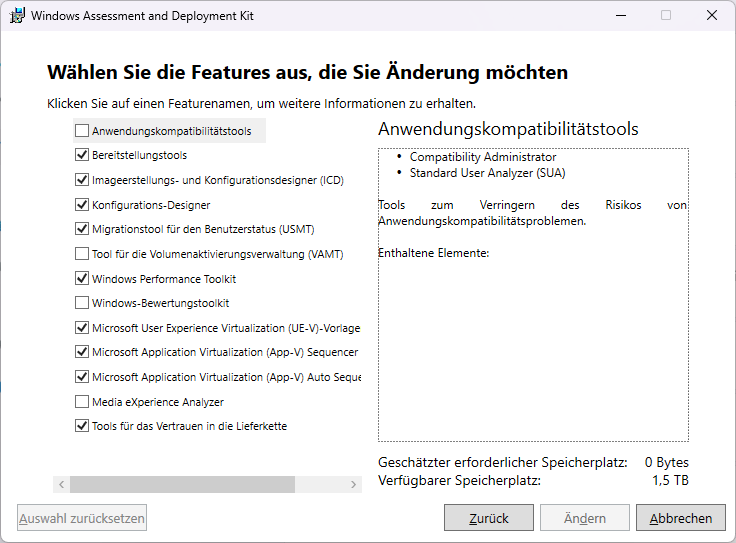
Task: Uncheck Migrationstool für den Benutzerstatus (USMT)
Action: pyautogui.click(x=81, y=229)
